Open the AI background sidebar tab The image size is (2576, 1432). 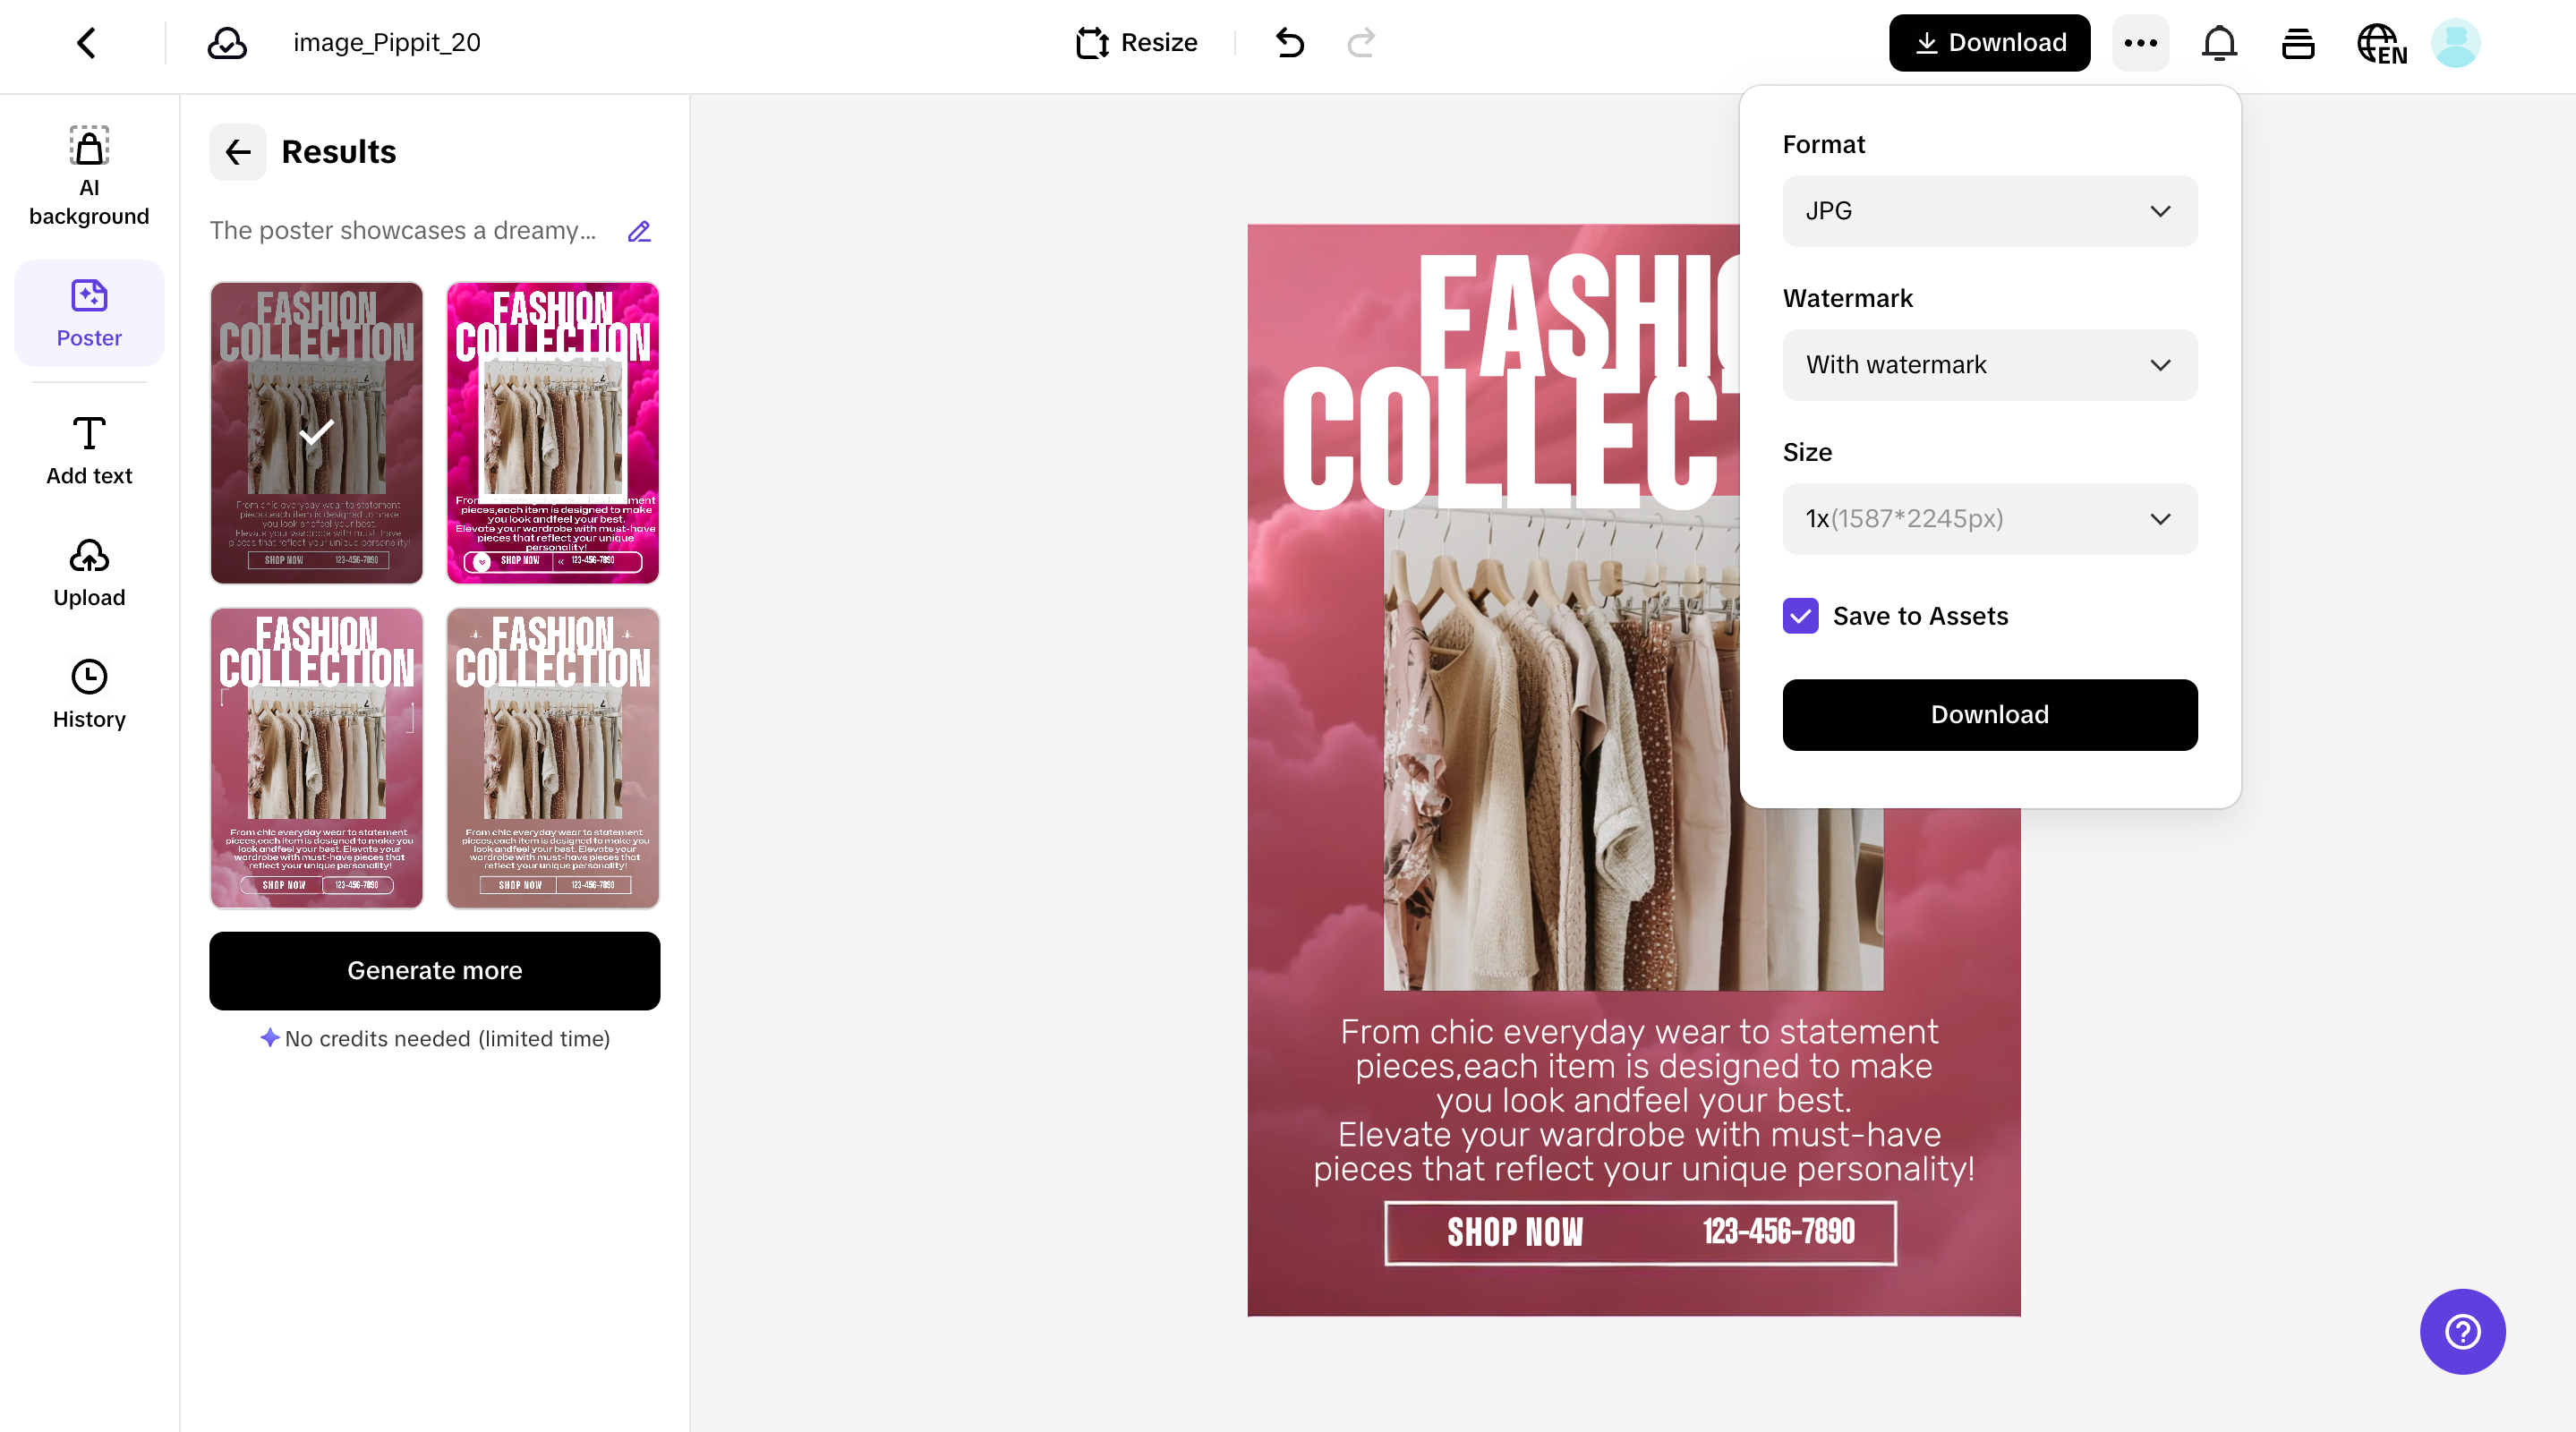pos(89,176)
